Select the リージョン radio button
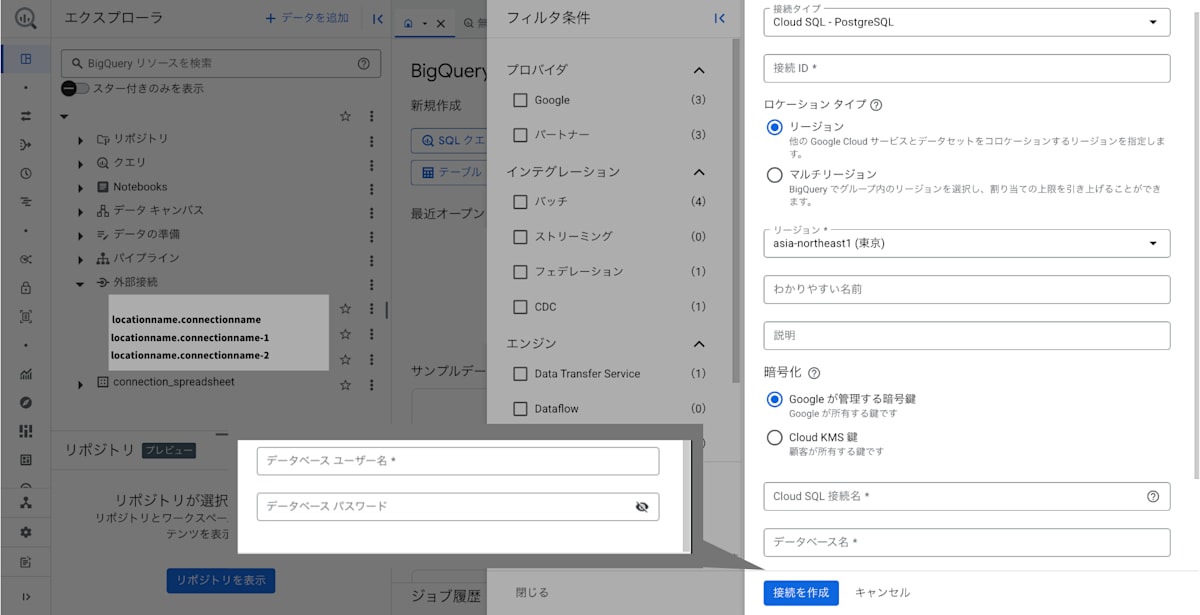 click(x=774, y=127)
